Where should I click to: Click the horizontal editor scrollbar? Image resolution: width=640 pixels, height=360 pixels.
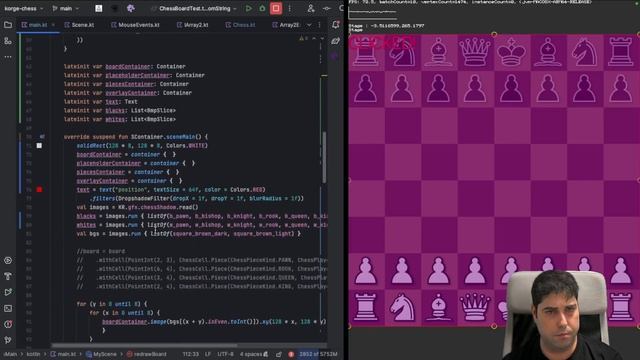pos(144,345)
